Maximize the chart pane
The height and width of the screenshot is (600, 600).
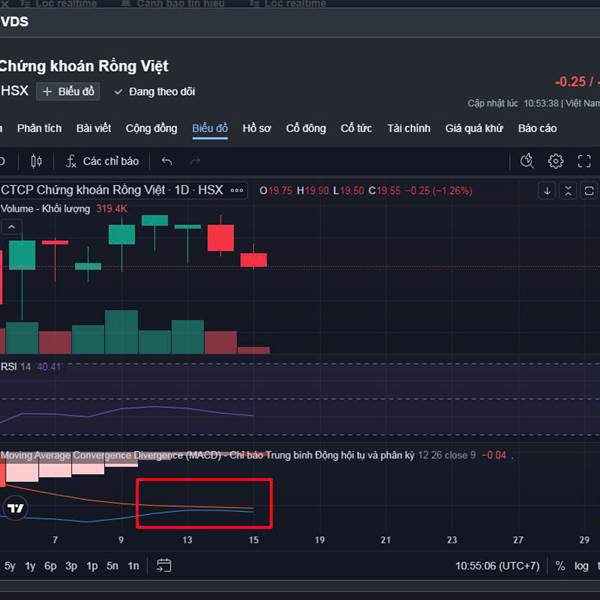coord(589,191)
